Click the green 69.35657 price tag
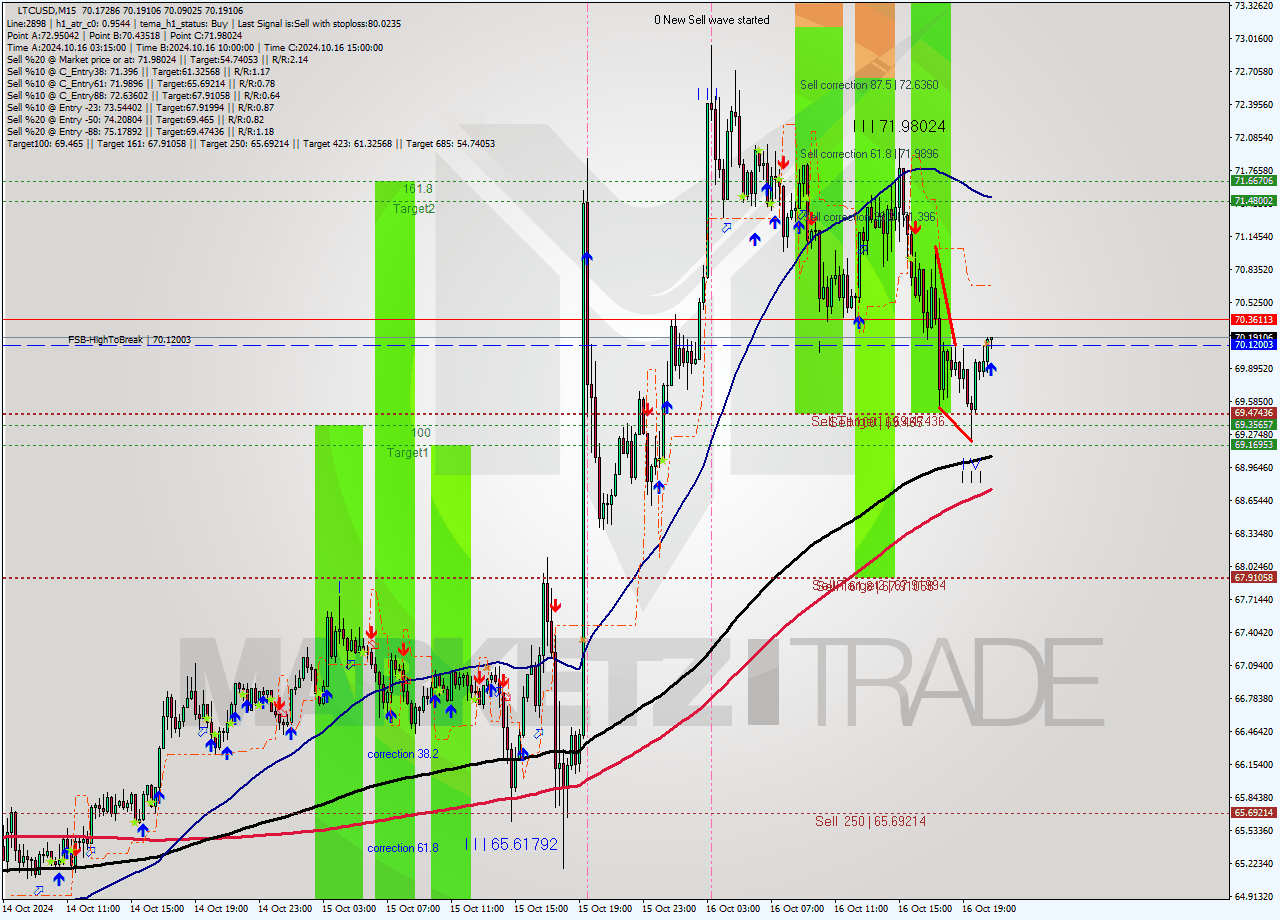 (x=1253, y=424)
